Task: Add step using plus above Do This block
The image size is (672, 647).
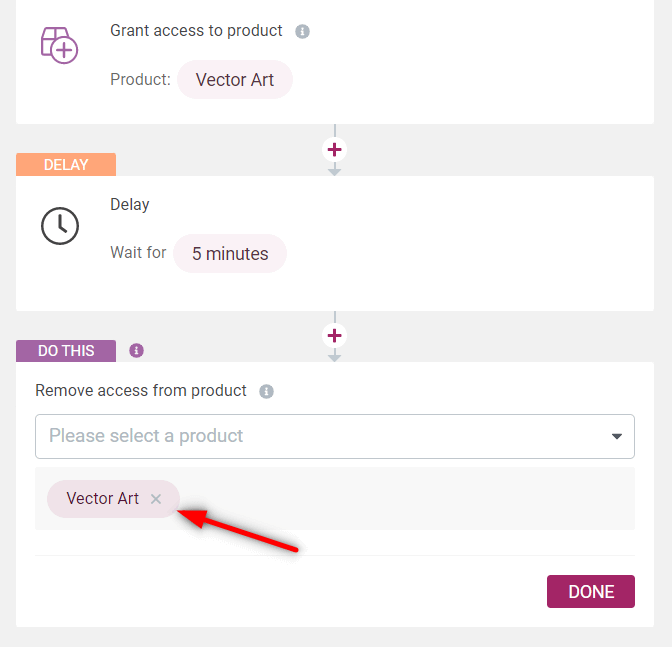Action: pyautogui.click(x=334, y=335)
